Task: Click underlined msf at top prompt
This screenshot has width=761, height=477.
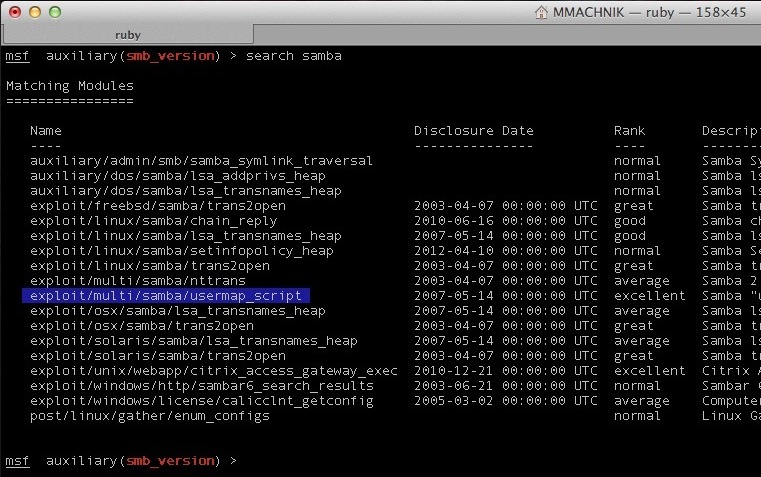Action: point(17,56)
